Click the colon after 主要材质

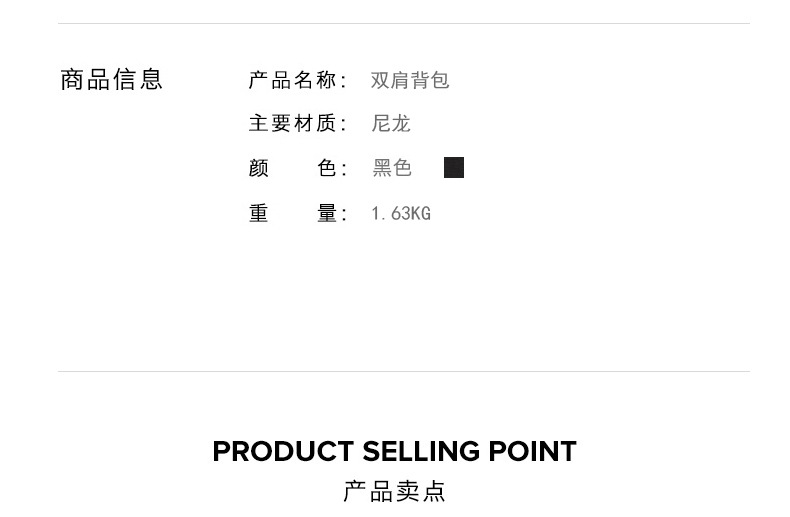pyautogui.click(x=345, y=124)
